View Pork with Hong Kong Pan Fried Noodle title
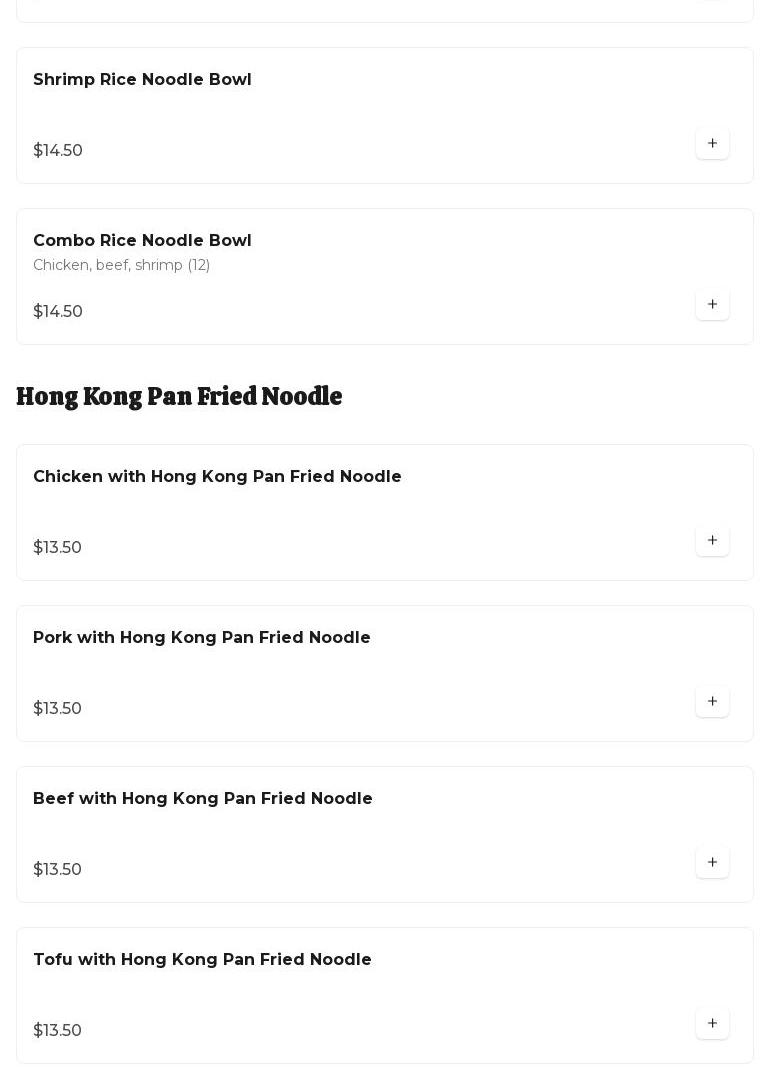Screen dimensions: 770x1084 [201, 638]
